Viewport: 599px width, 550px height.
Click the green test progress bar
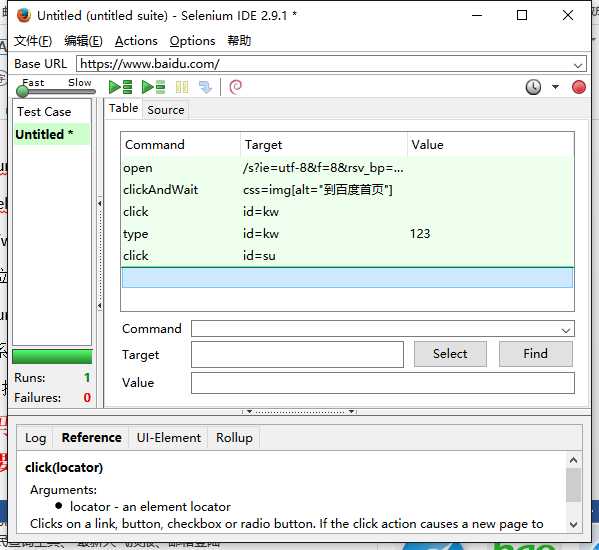(x=52, y=357)
